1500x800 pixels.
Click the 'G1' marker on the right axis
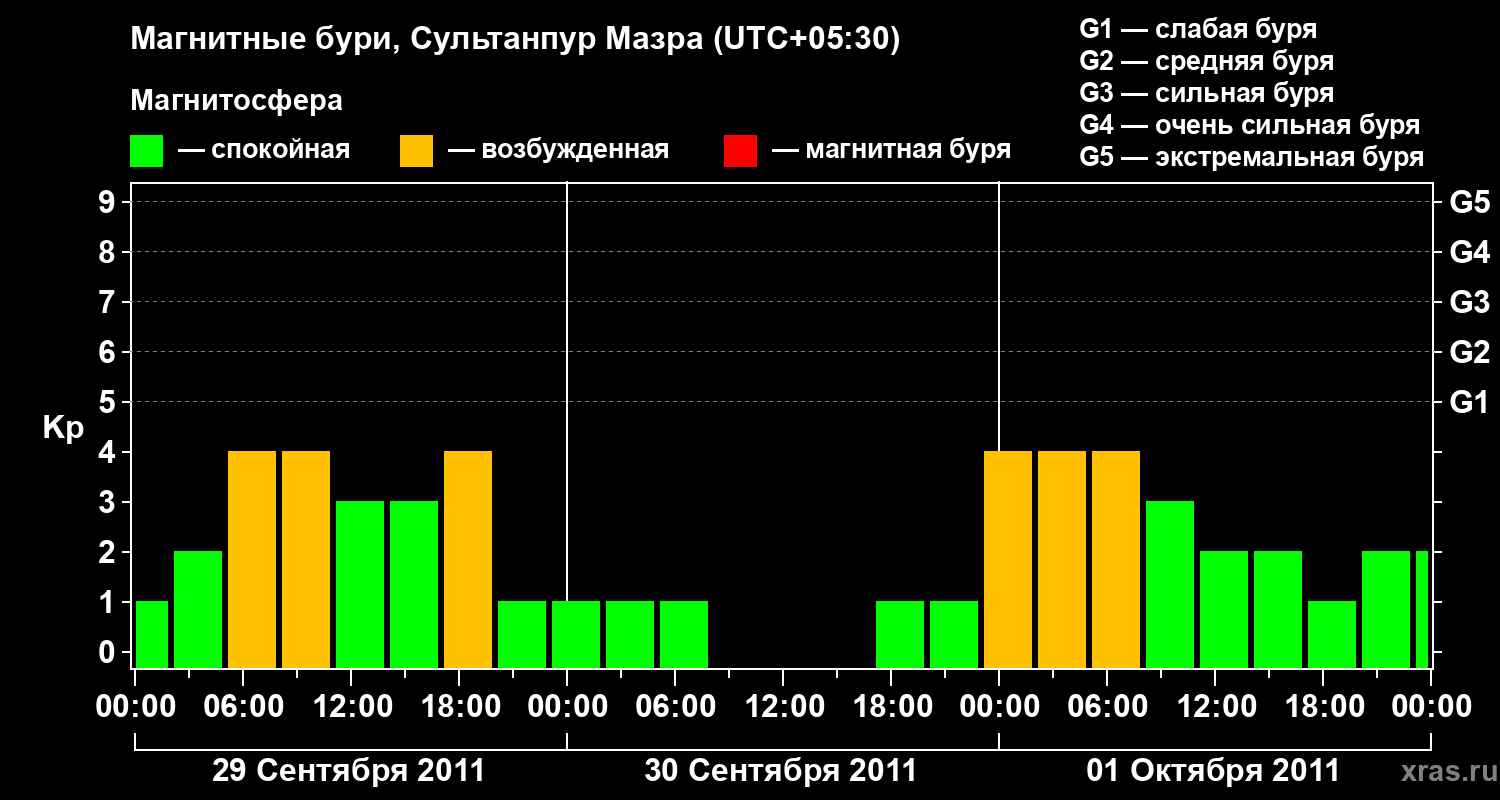click(x=1469, y=403)
